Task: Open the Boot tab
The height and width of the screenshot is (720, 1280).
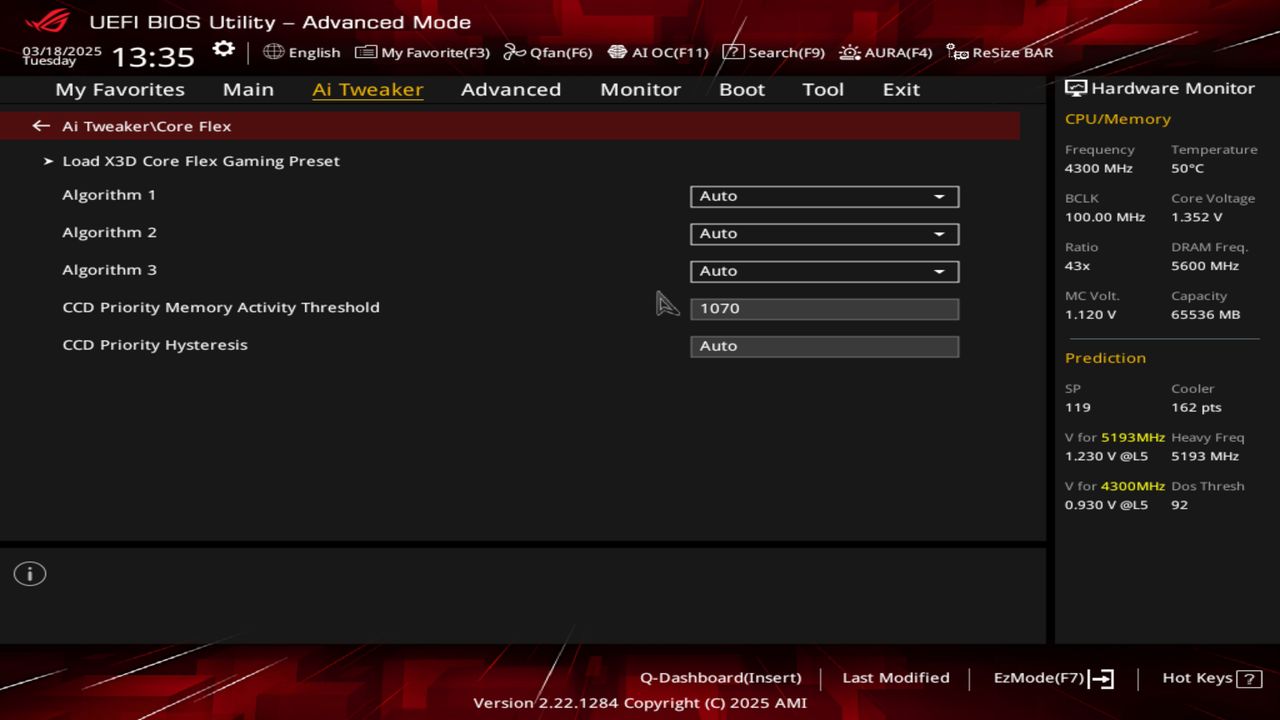Action: tap(741, 90)
